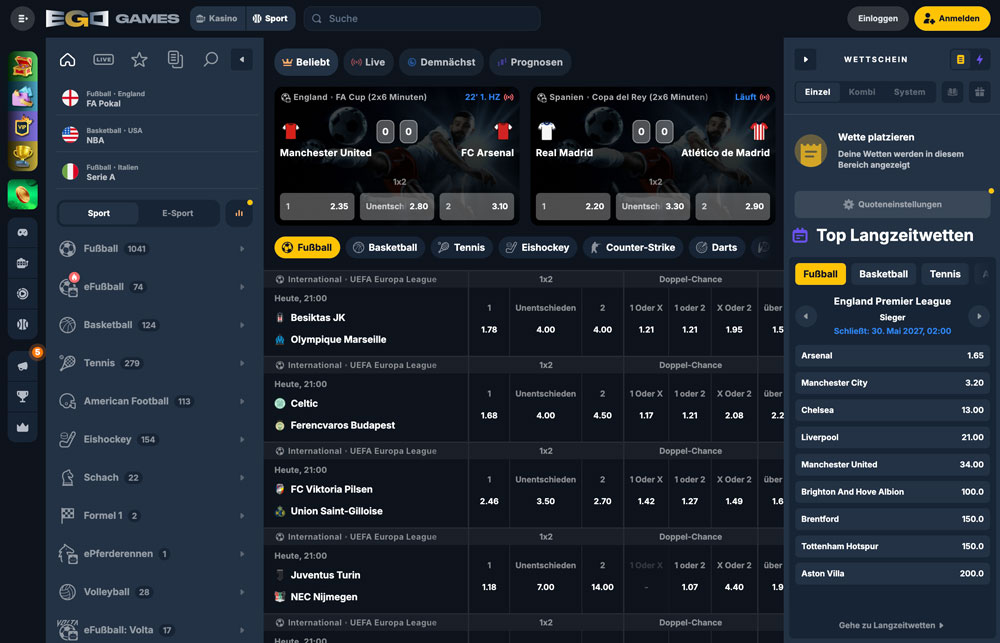
Task: Open the gamepad icon in left rail
Action: click(x=22, y=232)
